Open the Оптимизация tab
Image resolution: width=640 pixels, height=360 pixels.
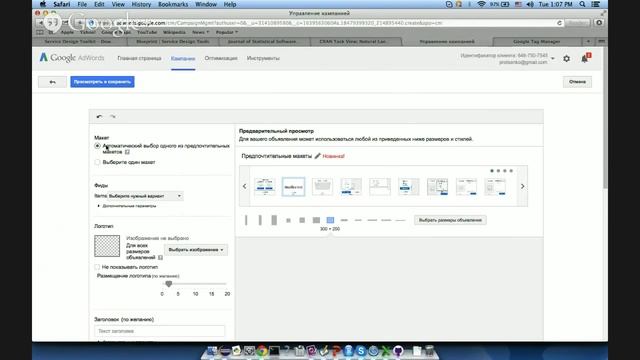tap(221, 58)
